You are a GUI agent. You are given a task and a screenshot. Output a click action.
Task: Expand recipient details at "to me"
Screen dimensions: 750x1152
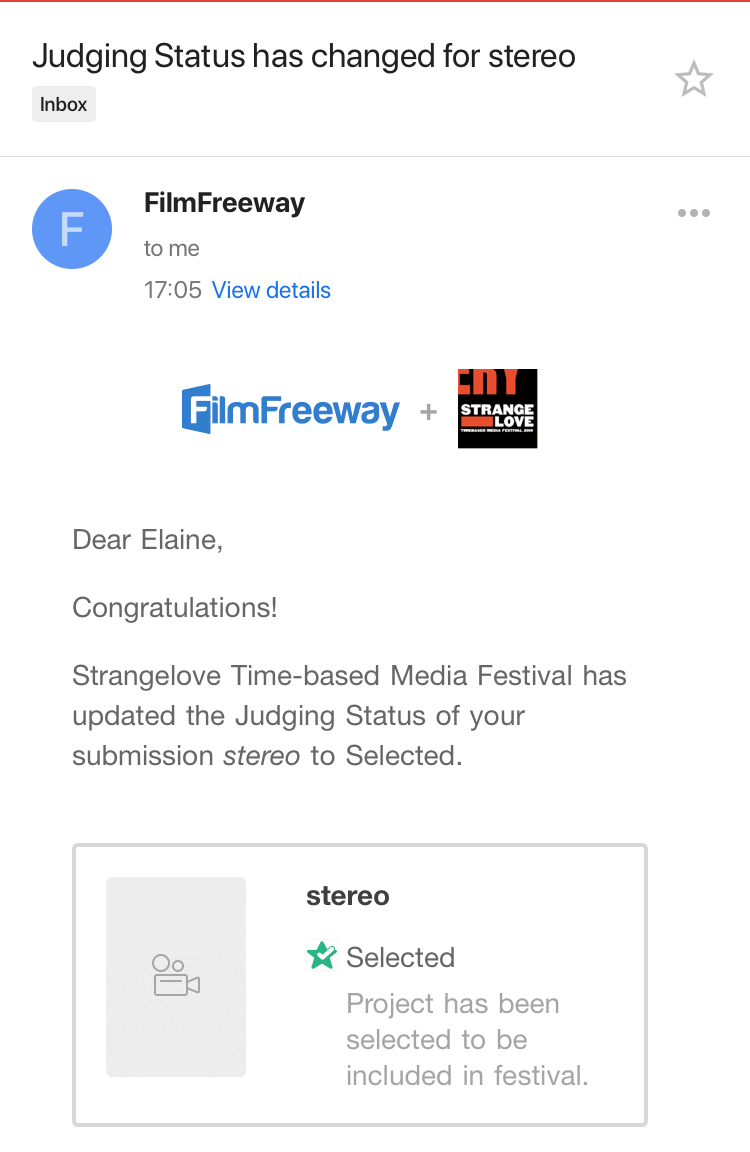[x=172, y=249]
